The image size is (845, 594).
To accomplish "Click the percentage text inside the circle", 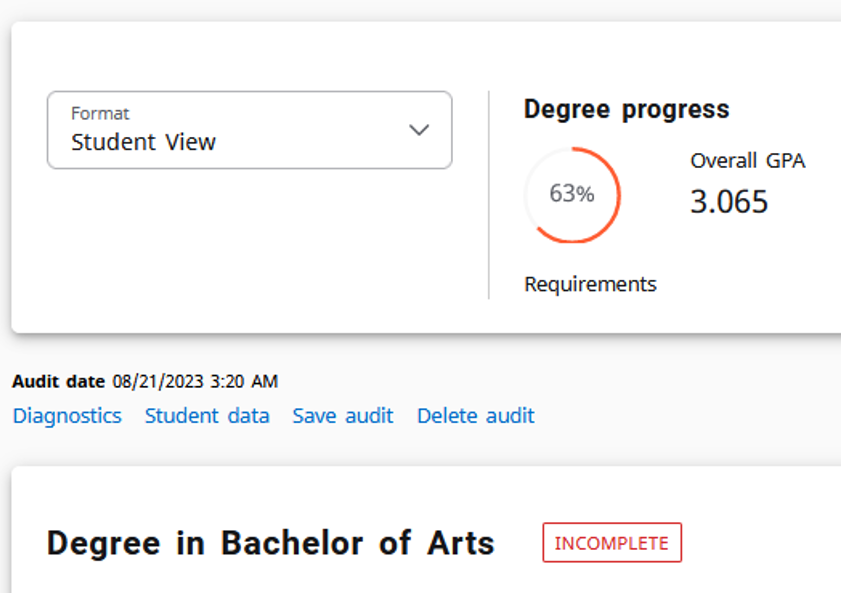I will 572,195.
